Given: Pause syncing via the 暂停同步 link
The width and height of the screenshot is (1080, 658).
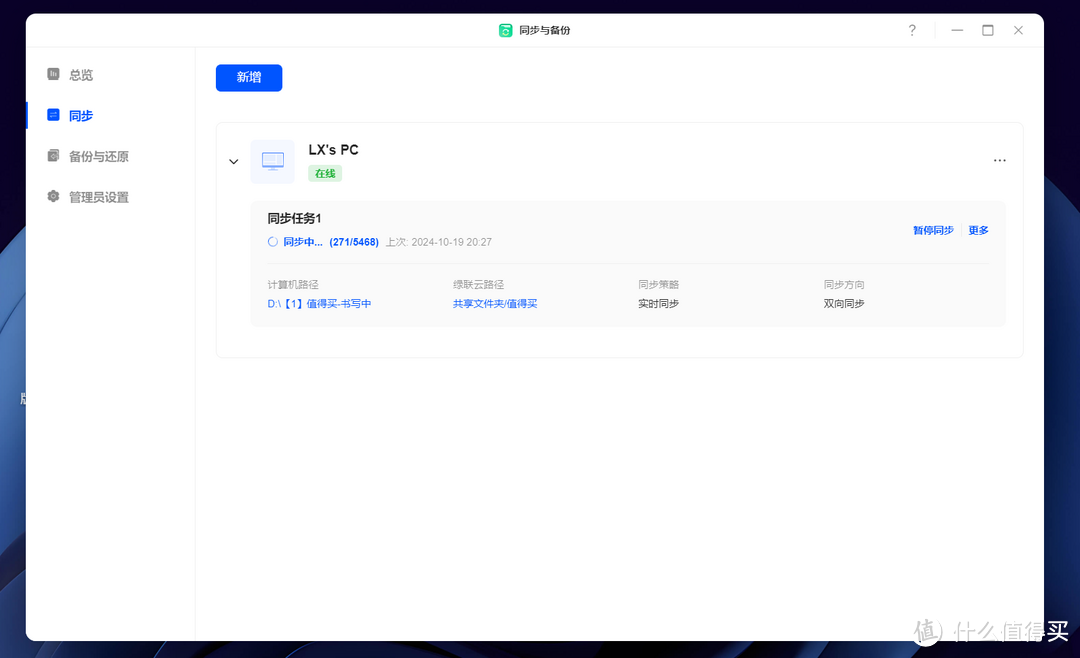Looking at the screenshot, I should pos(932,229).
